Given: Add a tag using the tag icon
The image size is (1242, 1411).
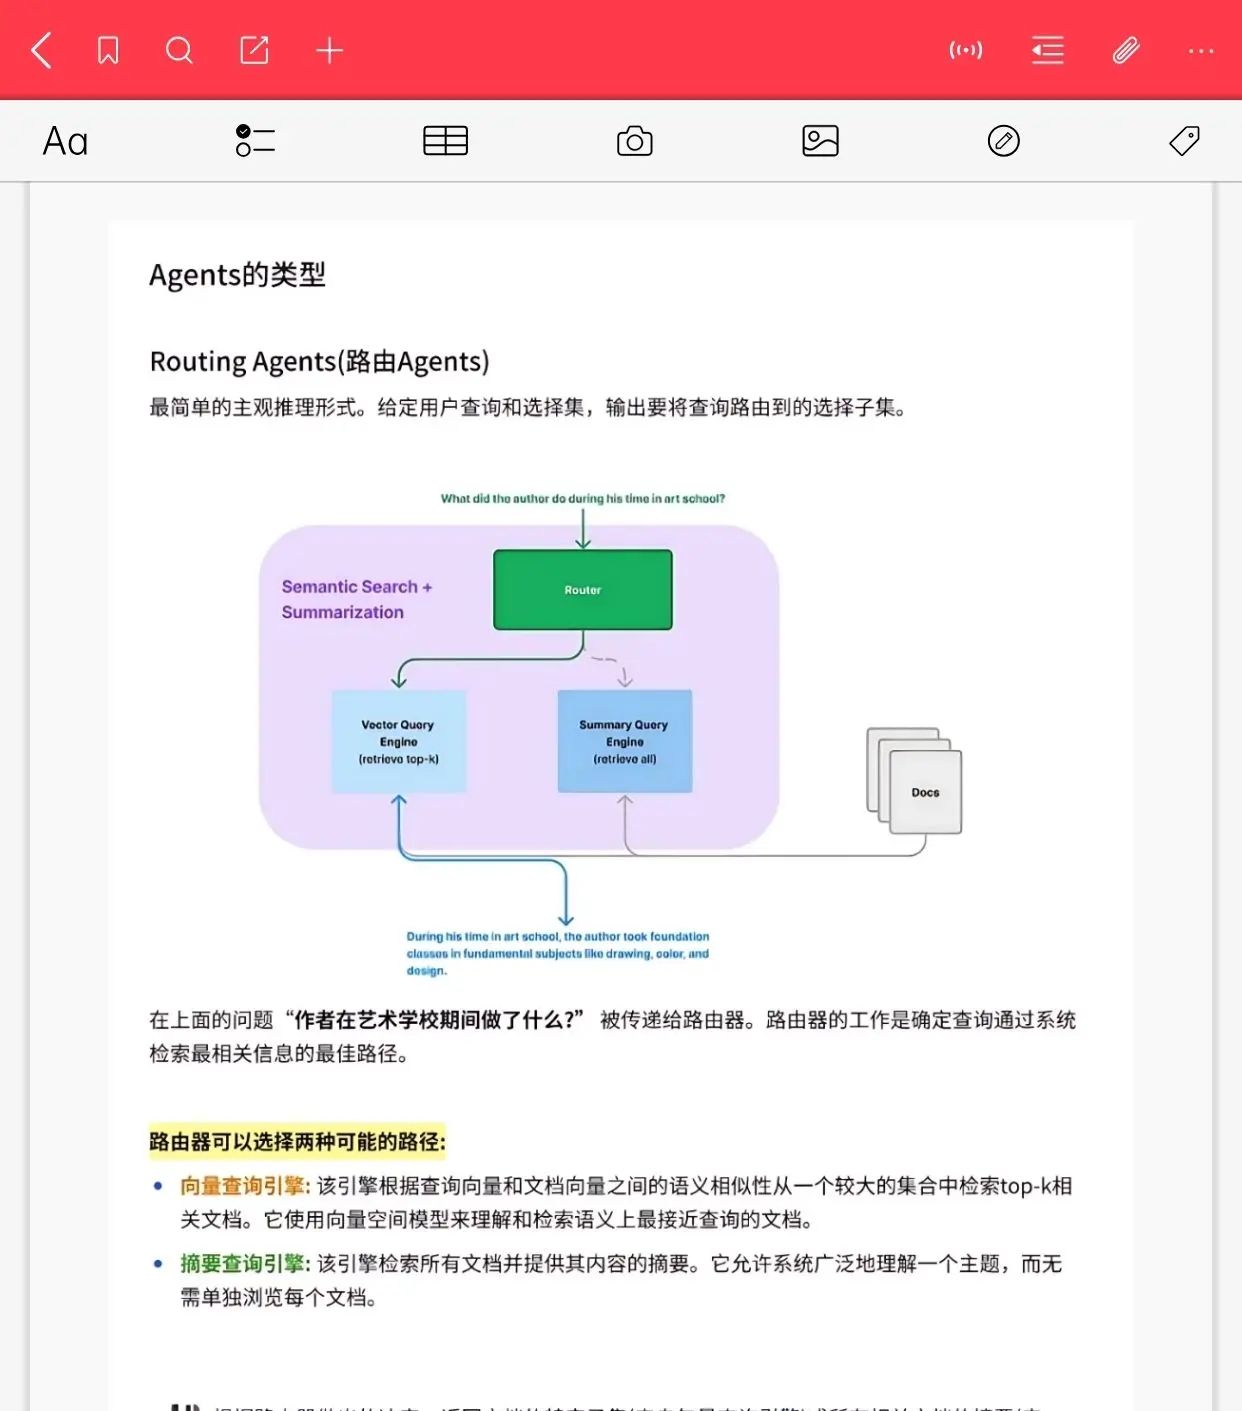Looking at the screenshot, I should pyautogui.click(x=1184, y=140).
